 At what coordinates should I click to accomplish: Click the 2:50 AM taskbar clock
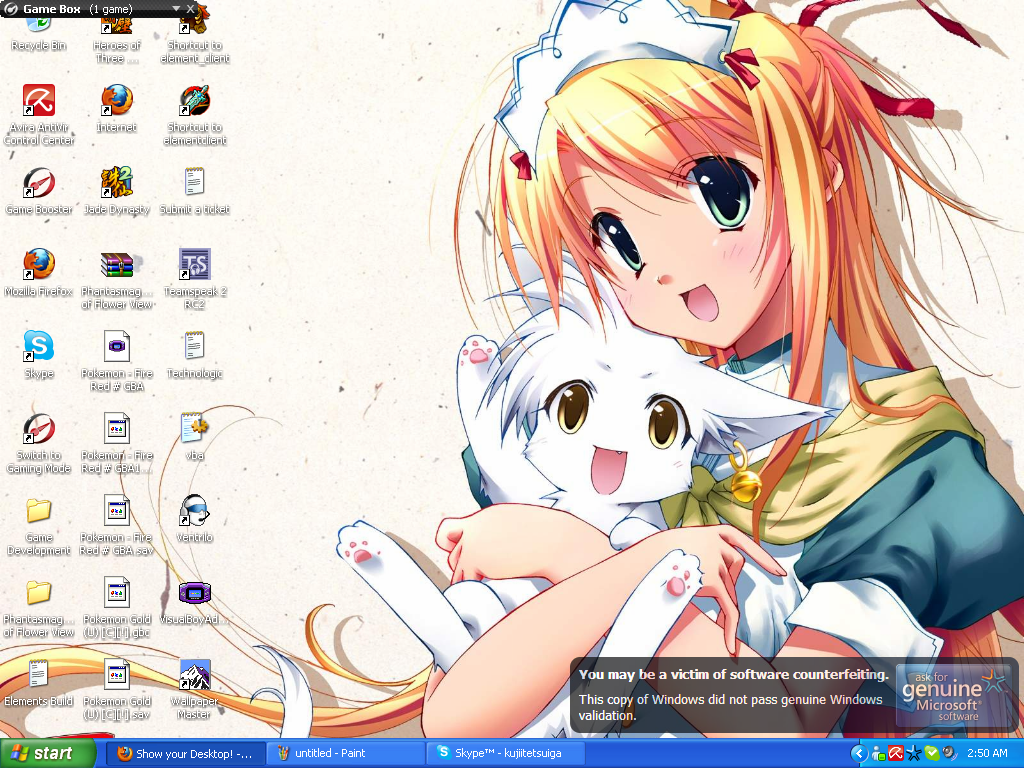pyautogui.click(x=987, y=754)
